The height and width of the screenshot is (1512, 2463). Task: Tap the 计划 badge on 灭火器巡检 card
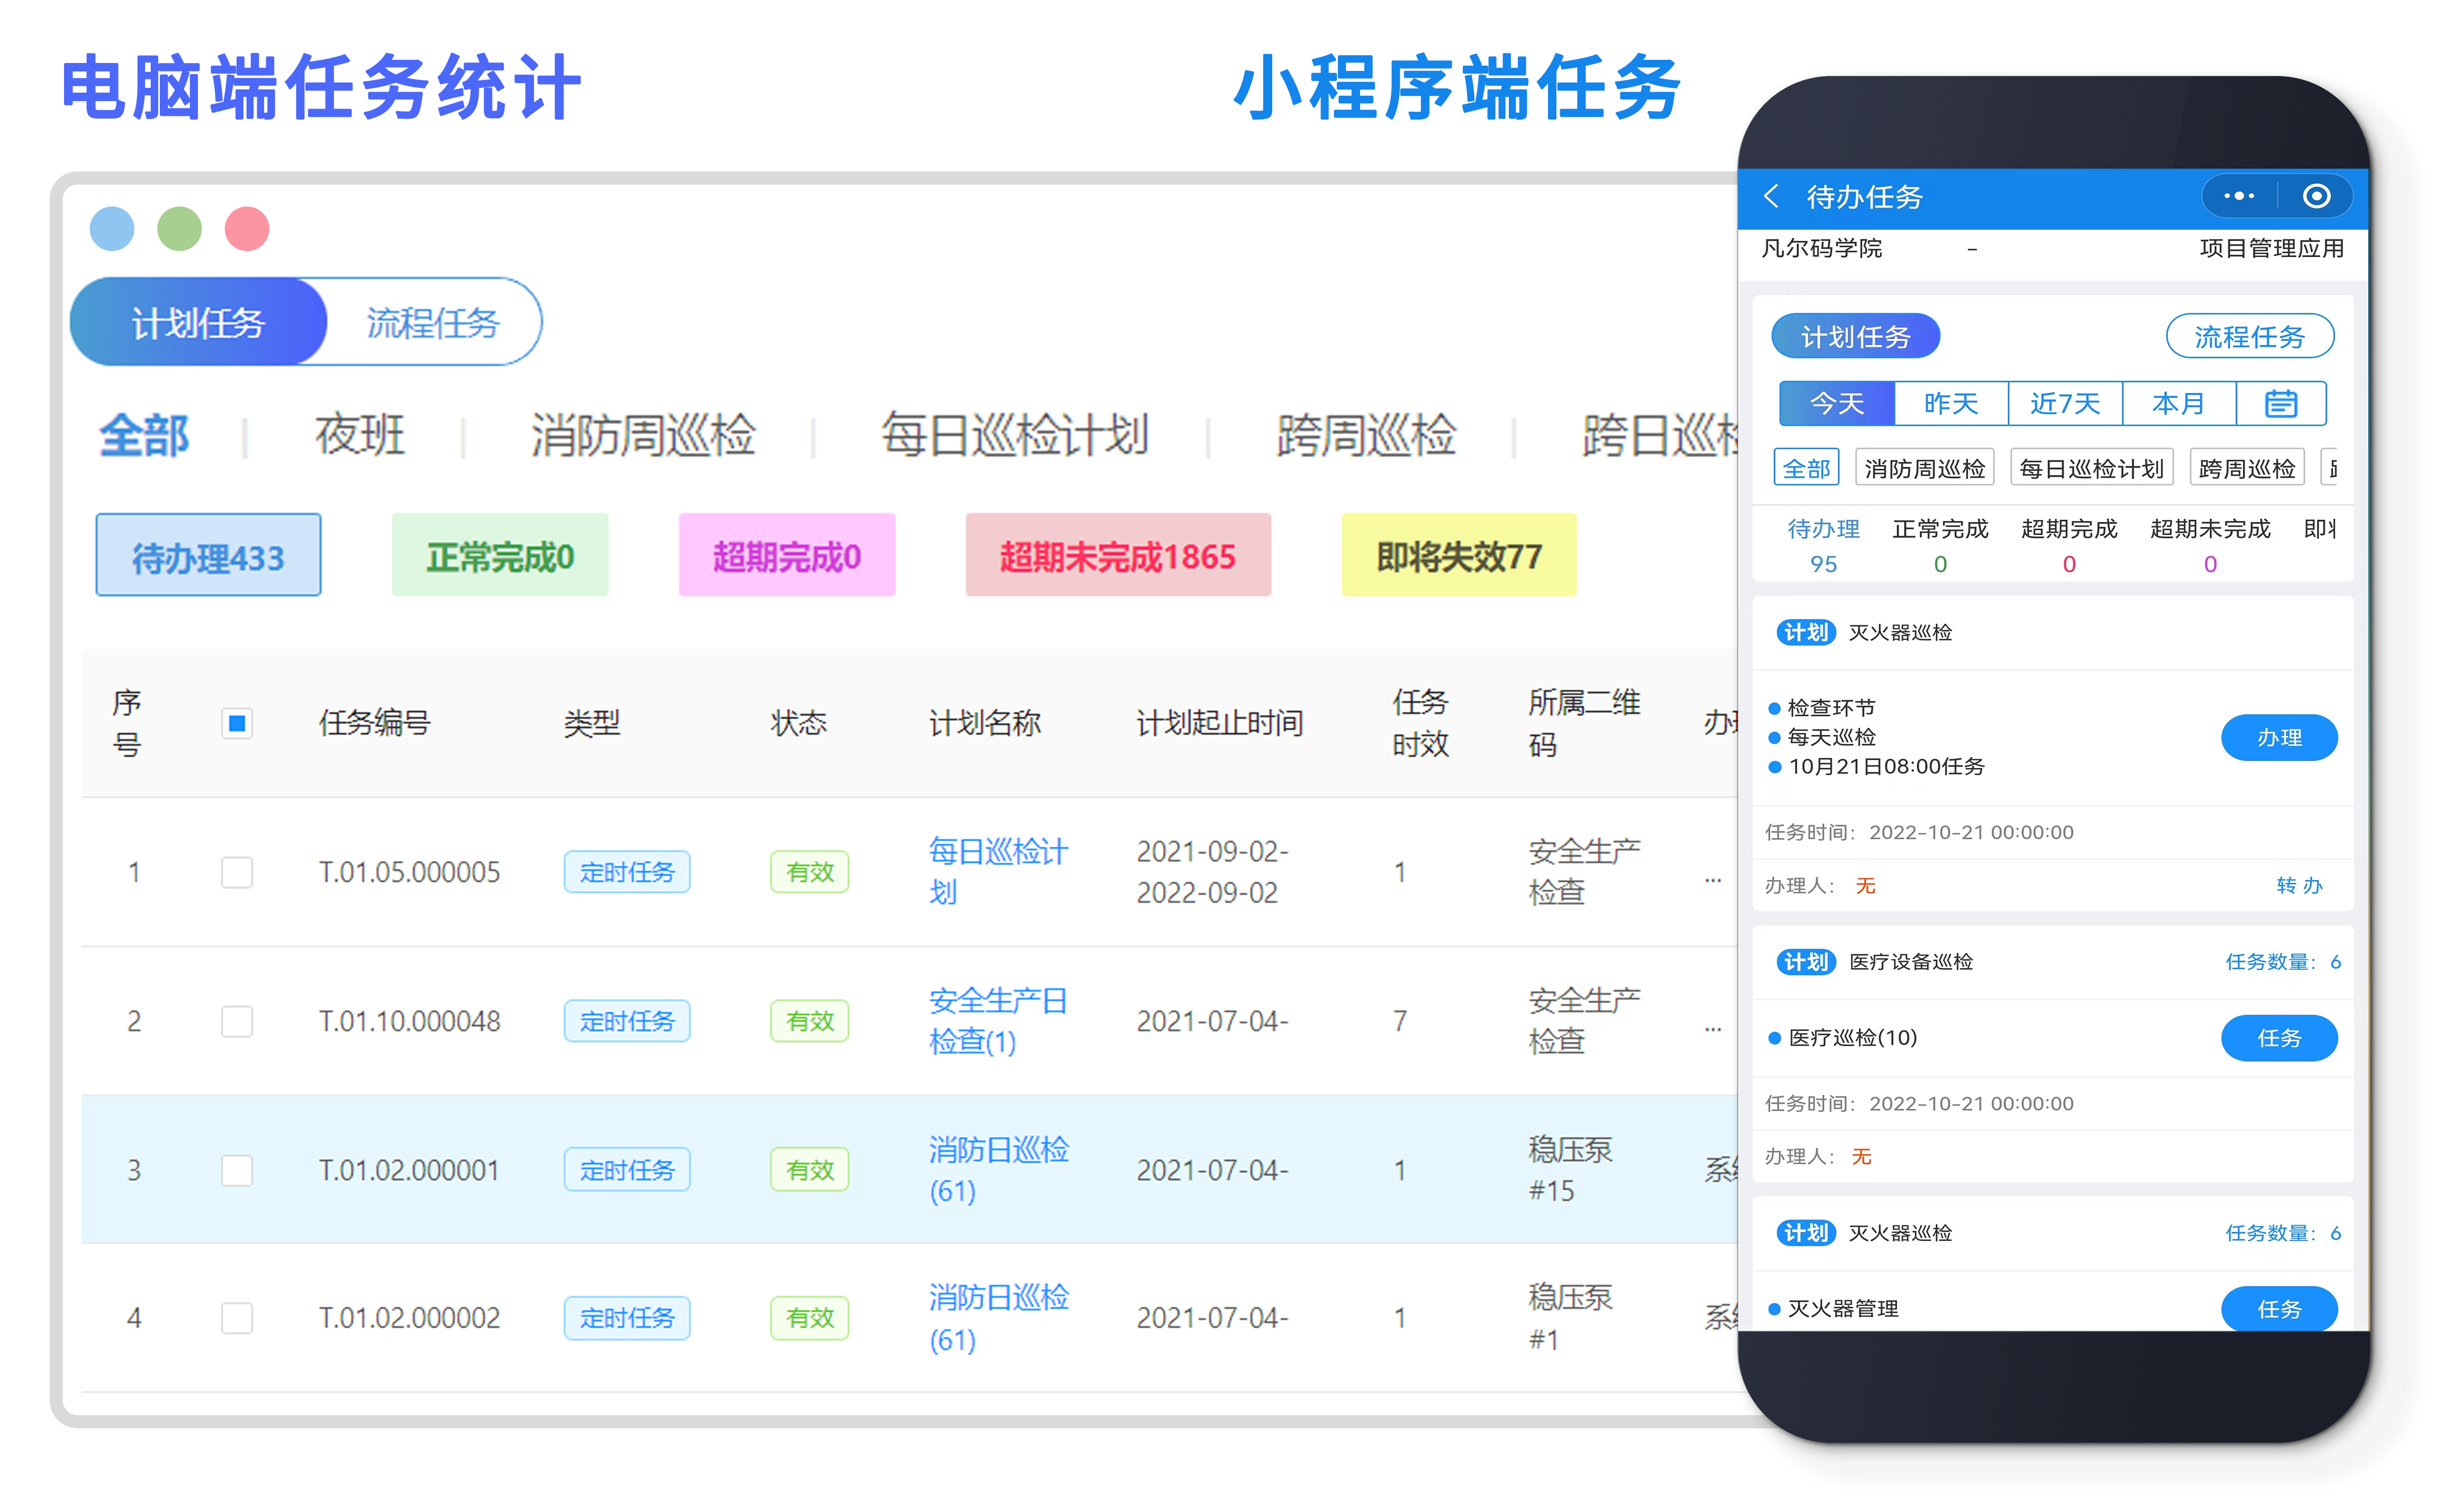pyautogui.click(x=1806, y=632)
